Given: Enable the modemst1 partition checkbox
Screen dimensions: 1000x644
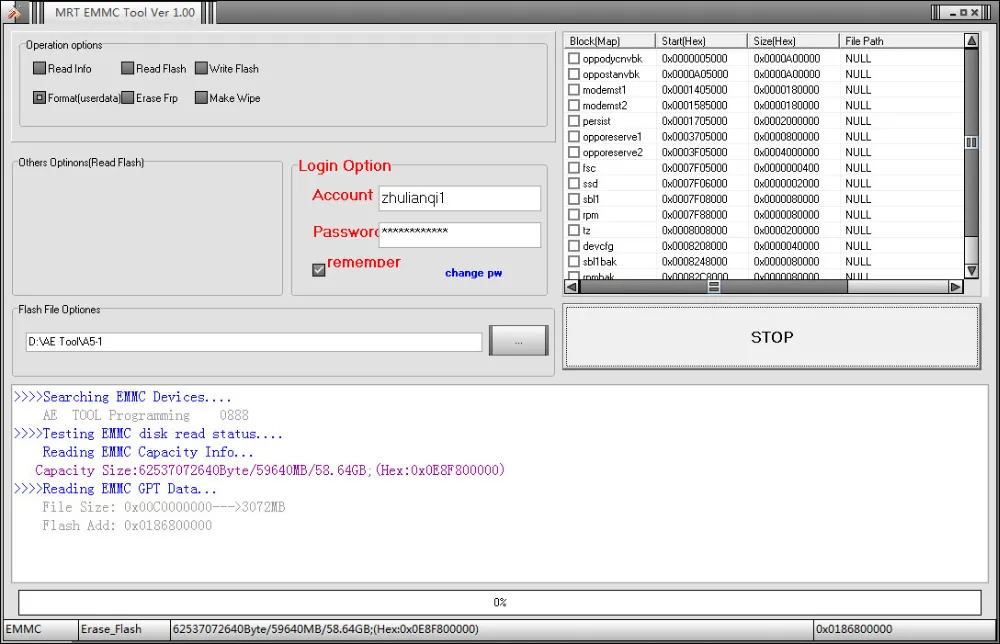Looking at the screenshot, I should [x=573, y=90].
